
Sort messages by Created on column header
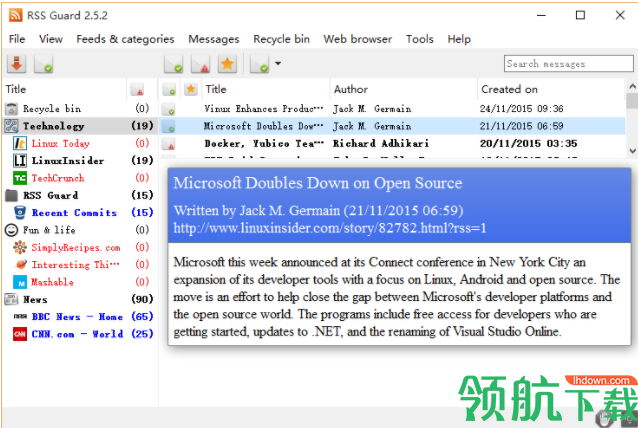coord(551,89)
